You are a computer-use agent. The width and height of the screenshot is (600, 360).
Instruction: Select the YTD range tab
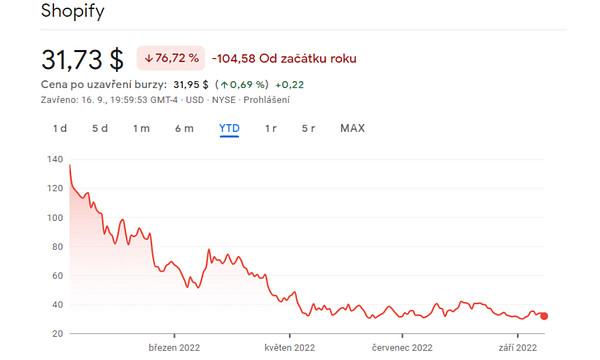pyautogui.click(x=229, y=128)
